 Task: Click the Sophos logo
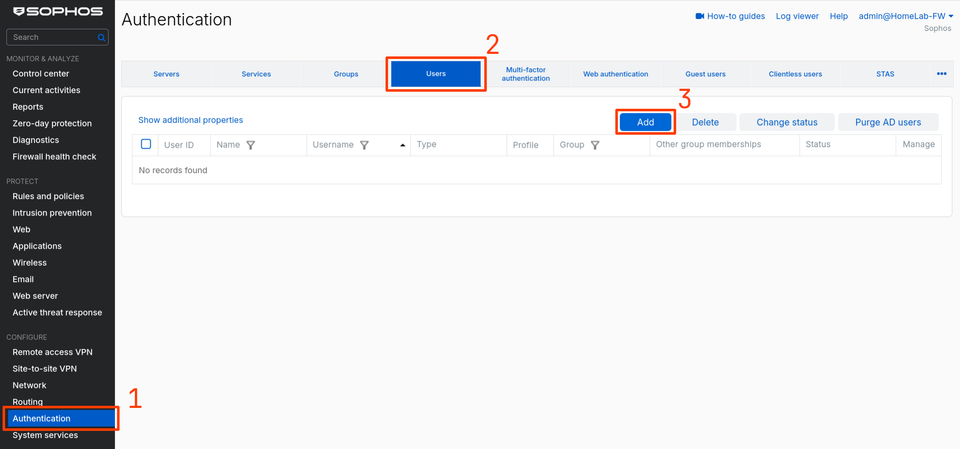[58, 12]
